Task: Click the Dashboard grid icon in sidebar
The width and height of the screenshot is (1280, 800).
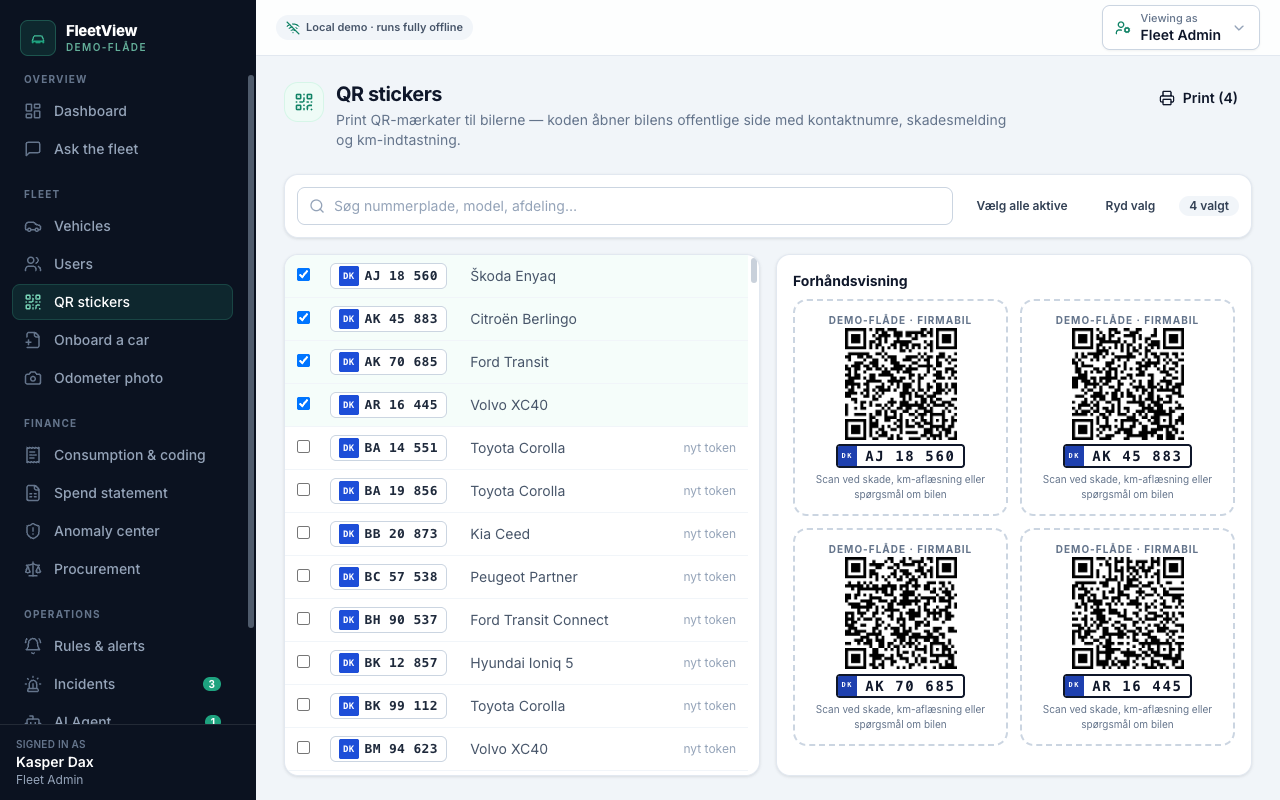Action: pyautogui.click(x=33, y=111)
